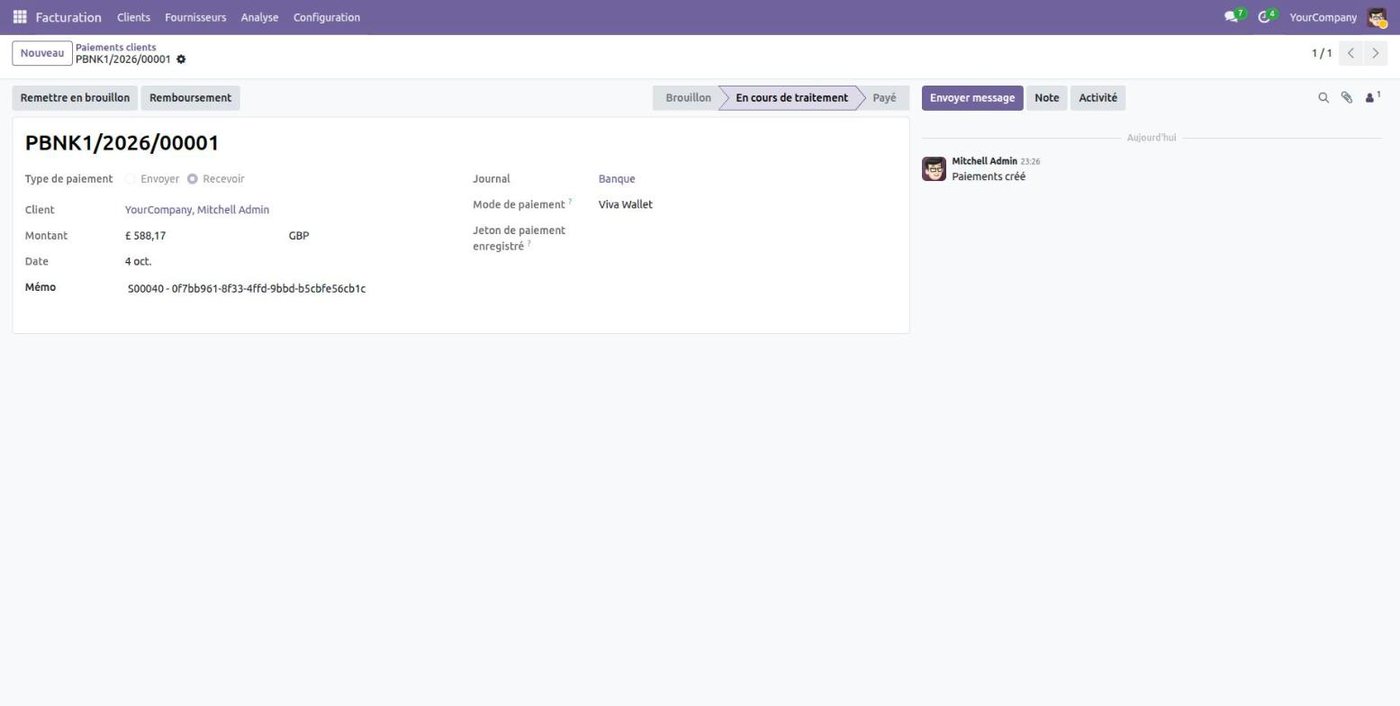Screen dimensions: 1400x706
Task: Click the date value 4 oct.
Action: 138,261
